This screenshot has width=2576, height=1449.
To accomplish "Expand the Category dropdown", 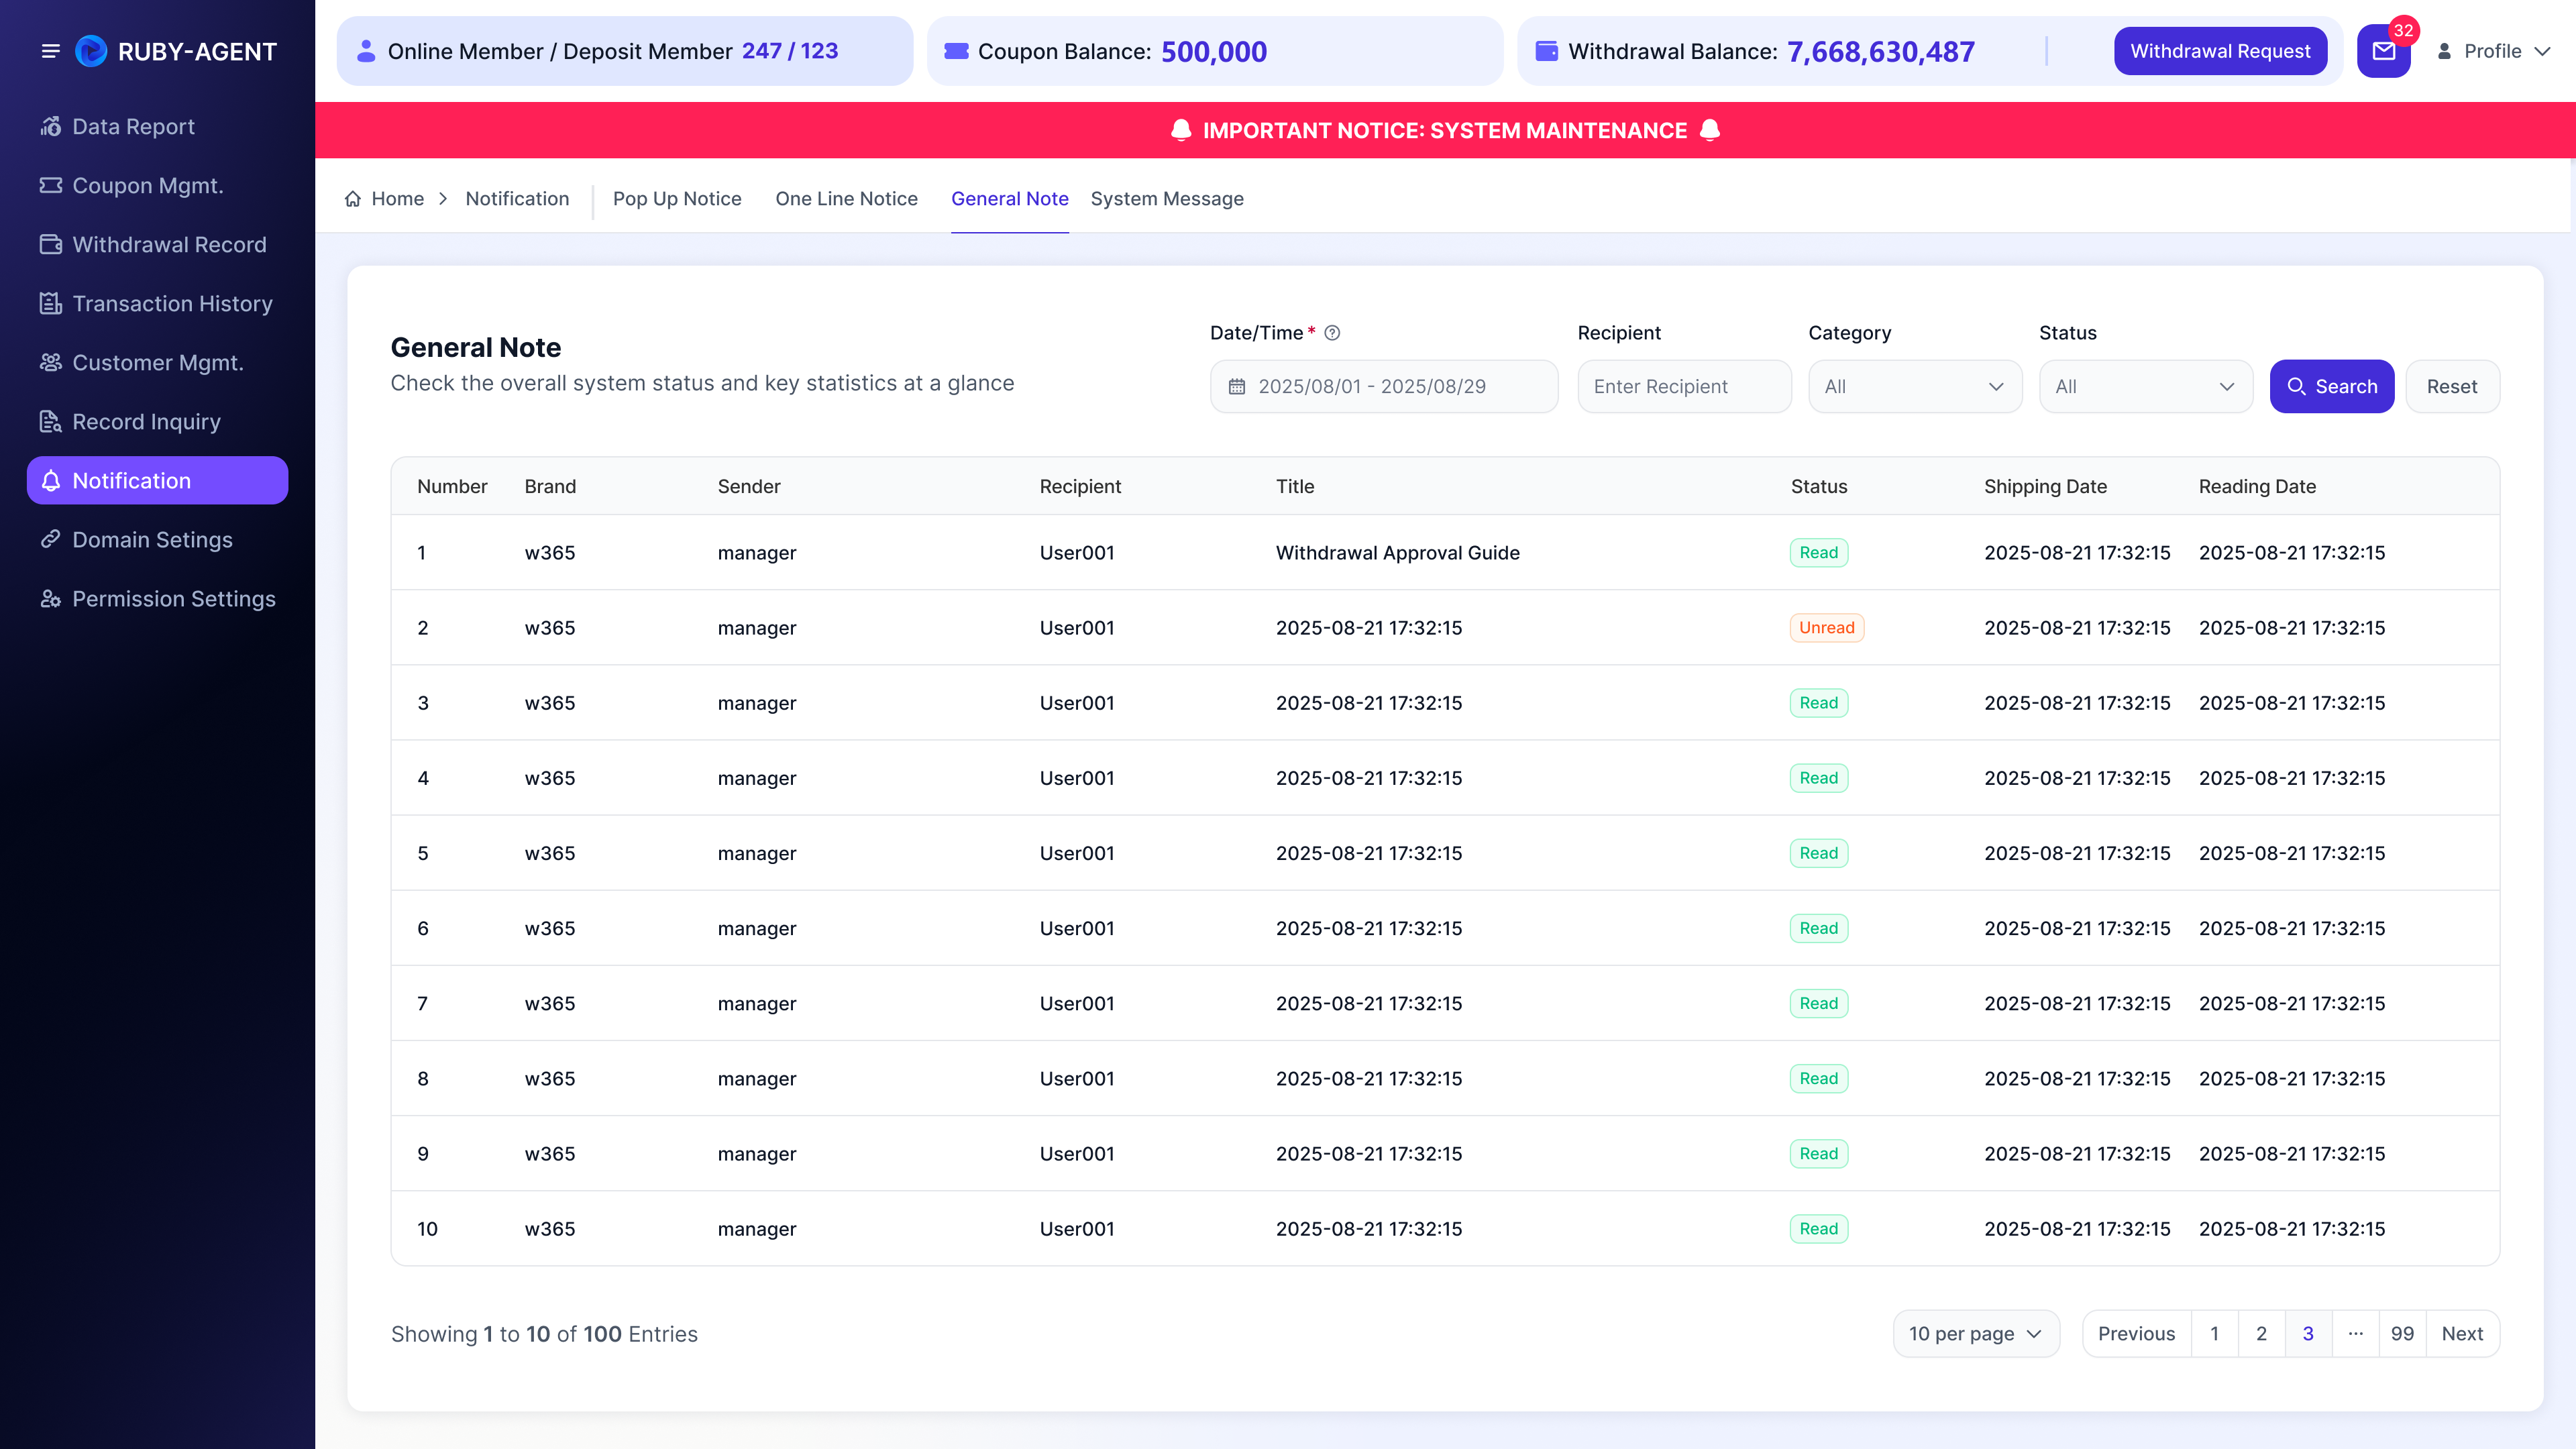I will tap(1915, 387).
